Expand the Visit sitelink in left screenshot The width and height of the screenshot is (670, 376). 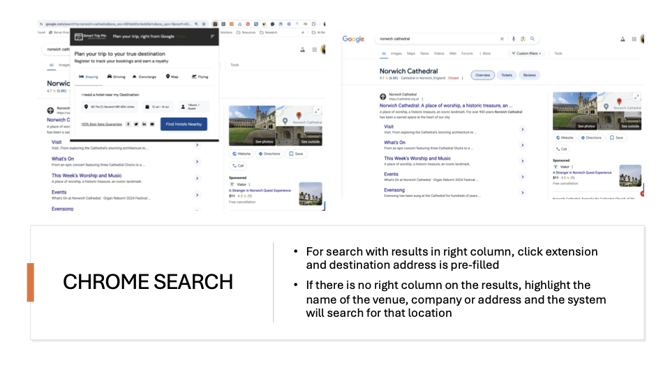(x=197, y=145)
